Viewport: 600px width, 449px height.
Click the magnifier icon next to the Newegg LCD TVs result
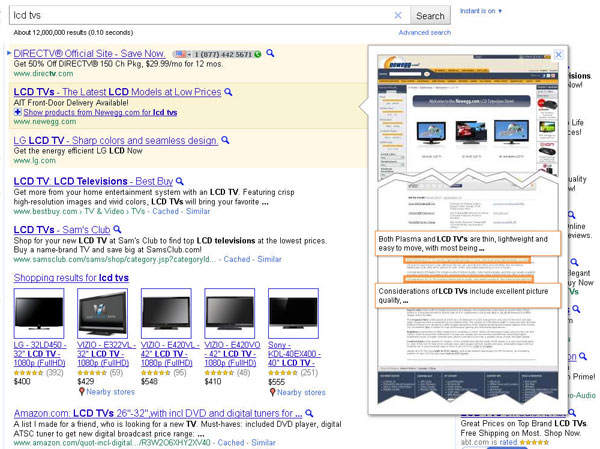pos(228,92)
